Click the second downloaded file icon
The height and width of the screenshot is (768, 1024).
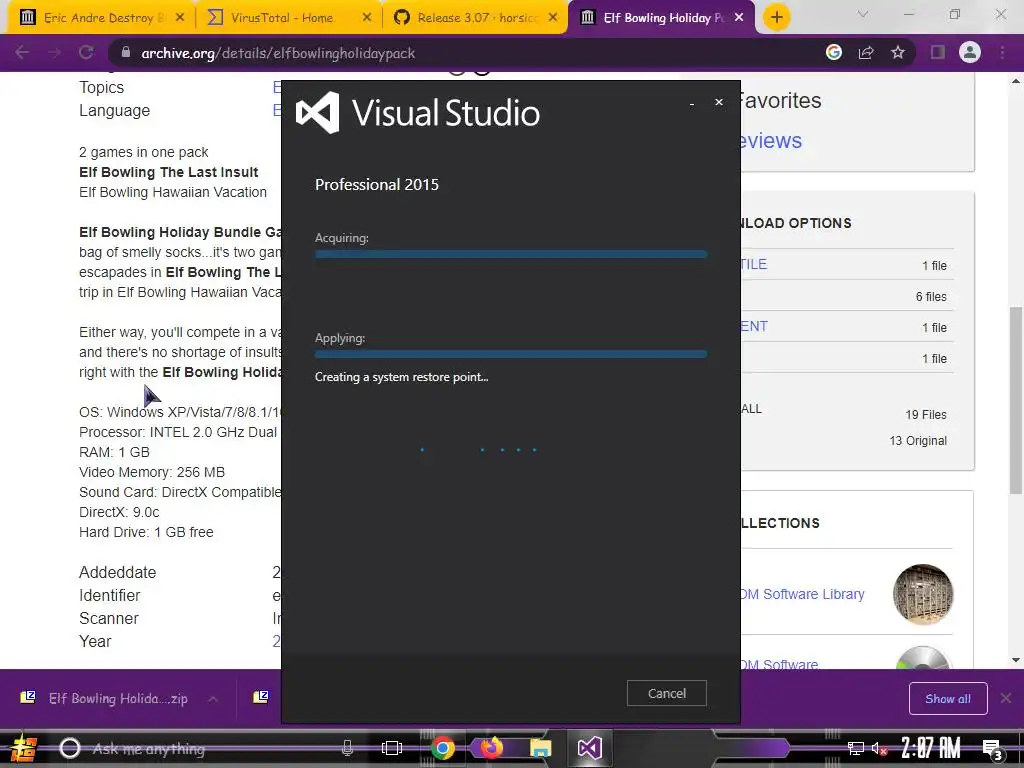(x=261, y=697)
